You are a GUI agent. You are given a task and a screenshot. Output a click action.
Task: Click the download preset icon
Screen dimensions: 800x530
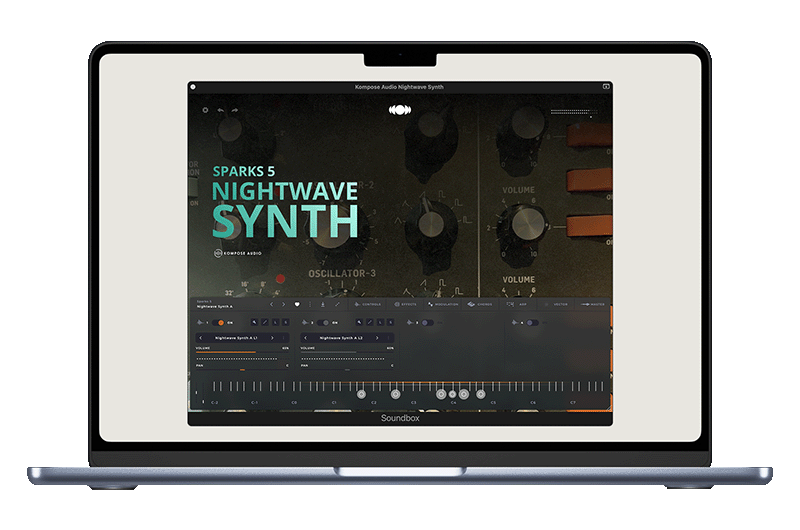(322, 304)
